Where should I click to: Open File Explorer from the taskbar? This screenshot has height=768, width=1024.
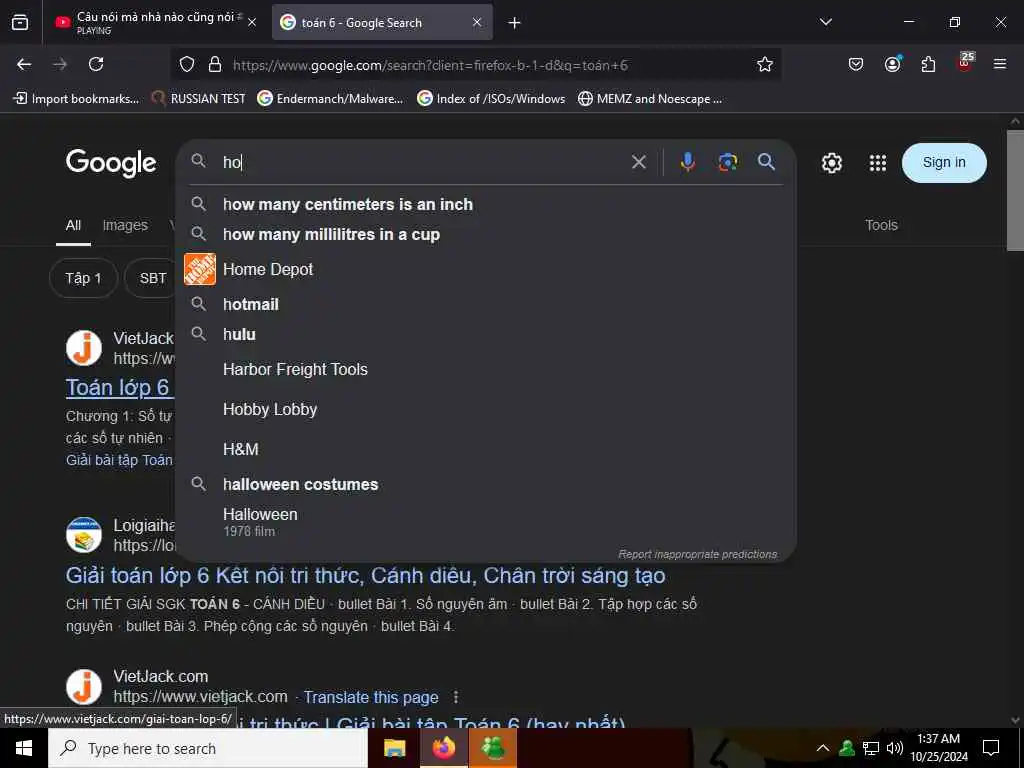point(394,748)
